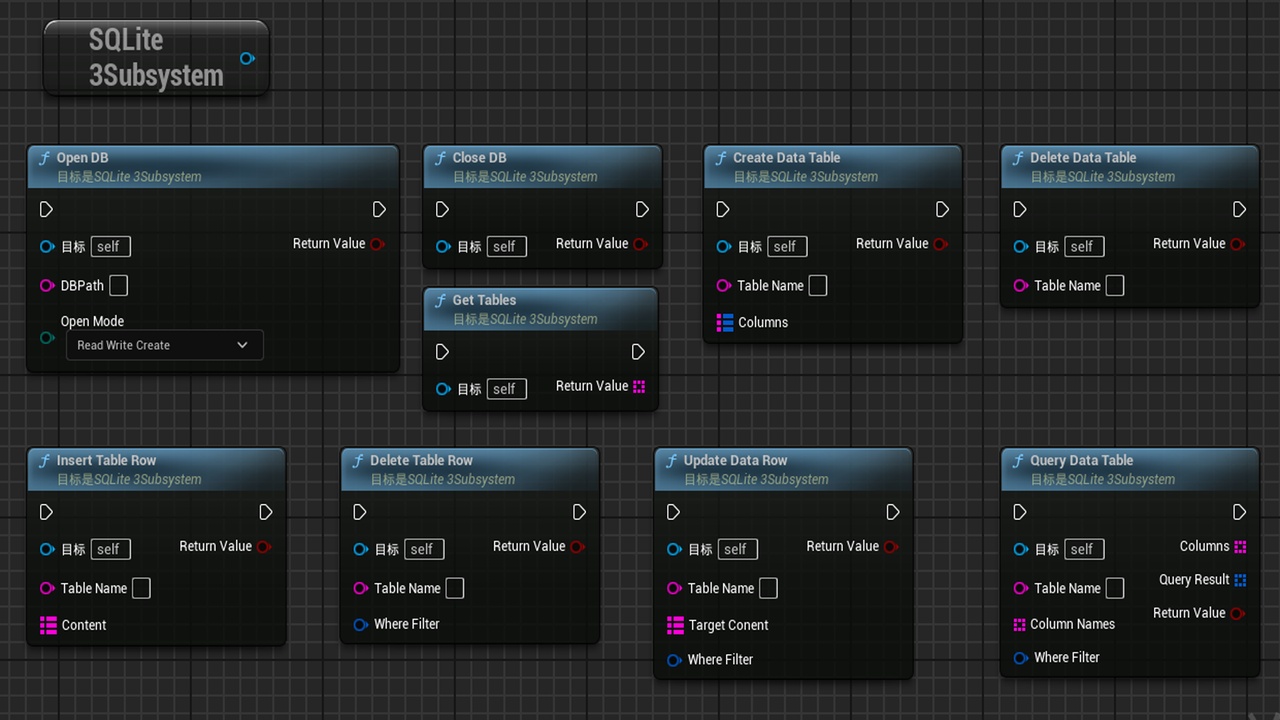Screen dimensions: 1280x720
Task: Select the Query Data Table node header
Action: tap(1130, 470)
